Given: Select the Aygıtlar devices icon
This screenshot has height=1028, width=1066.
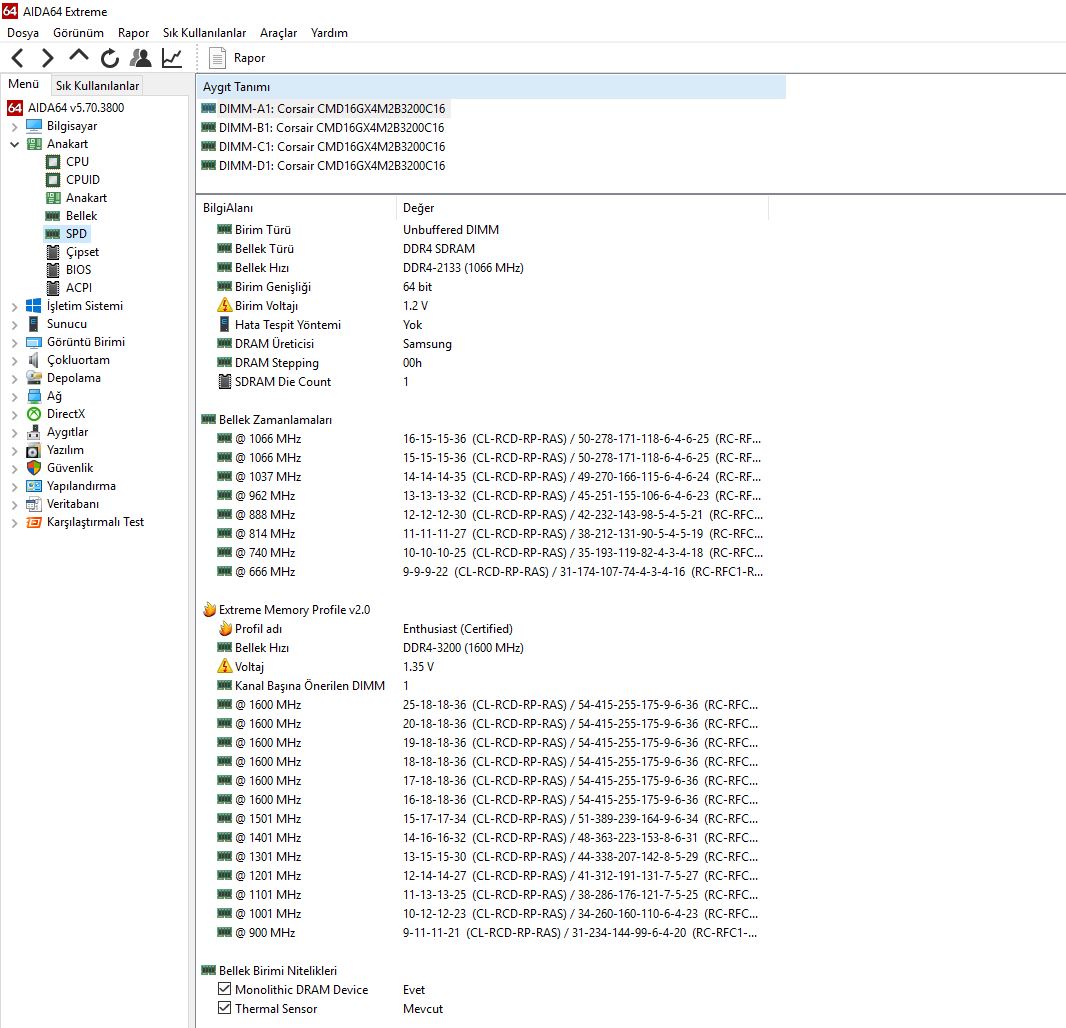Looking at the screenshot, I should click(33, 432).
